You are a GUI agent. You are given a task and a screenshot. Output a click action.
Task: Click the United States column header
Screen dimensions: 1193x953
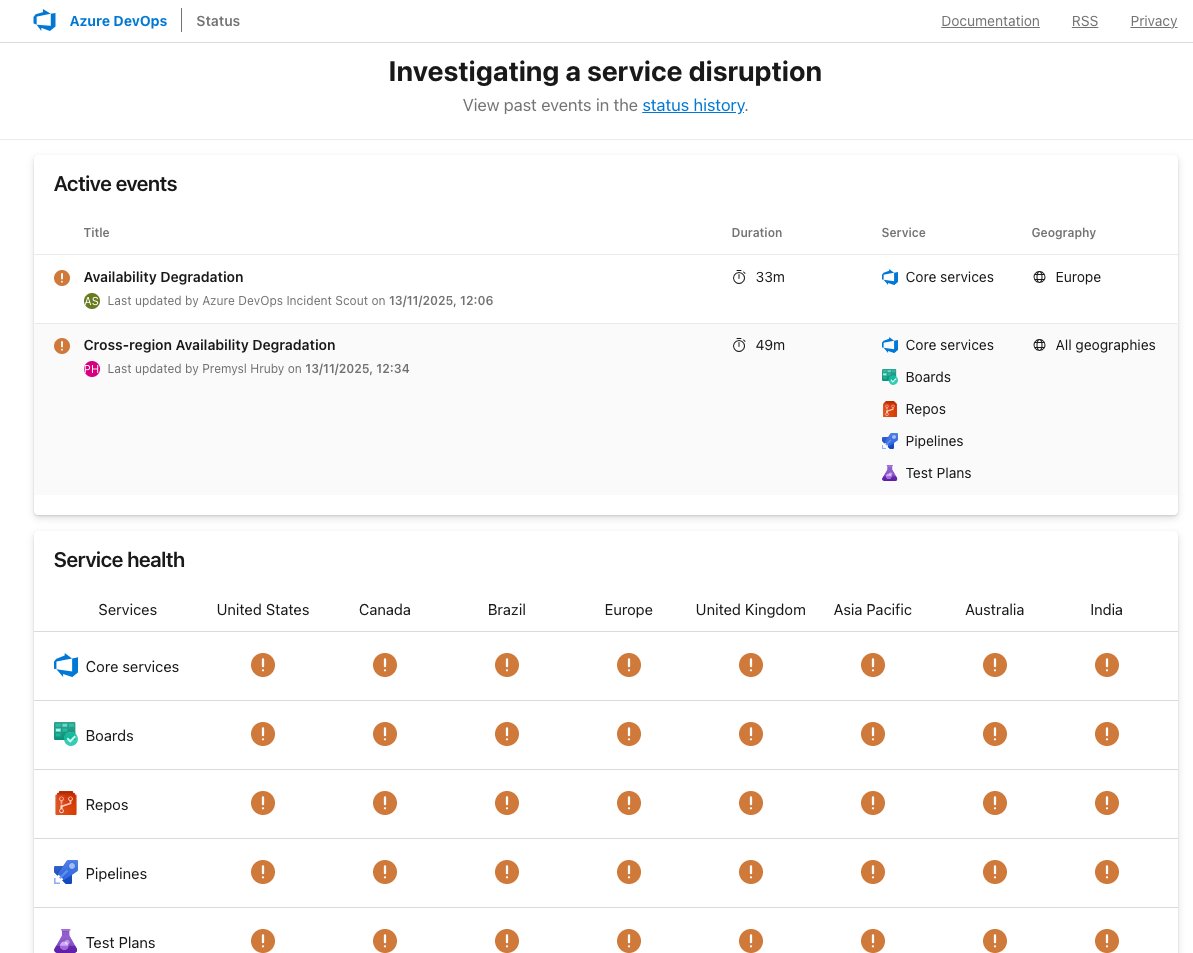click(x=262, y=610)
